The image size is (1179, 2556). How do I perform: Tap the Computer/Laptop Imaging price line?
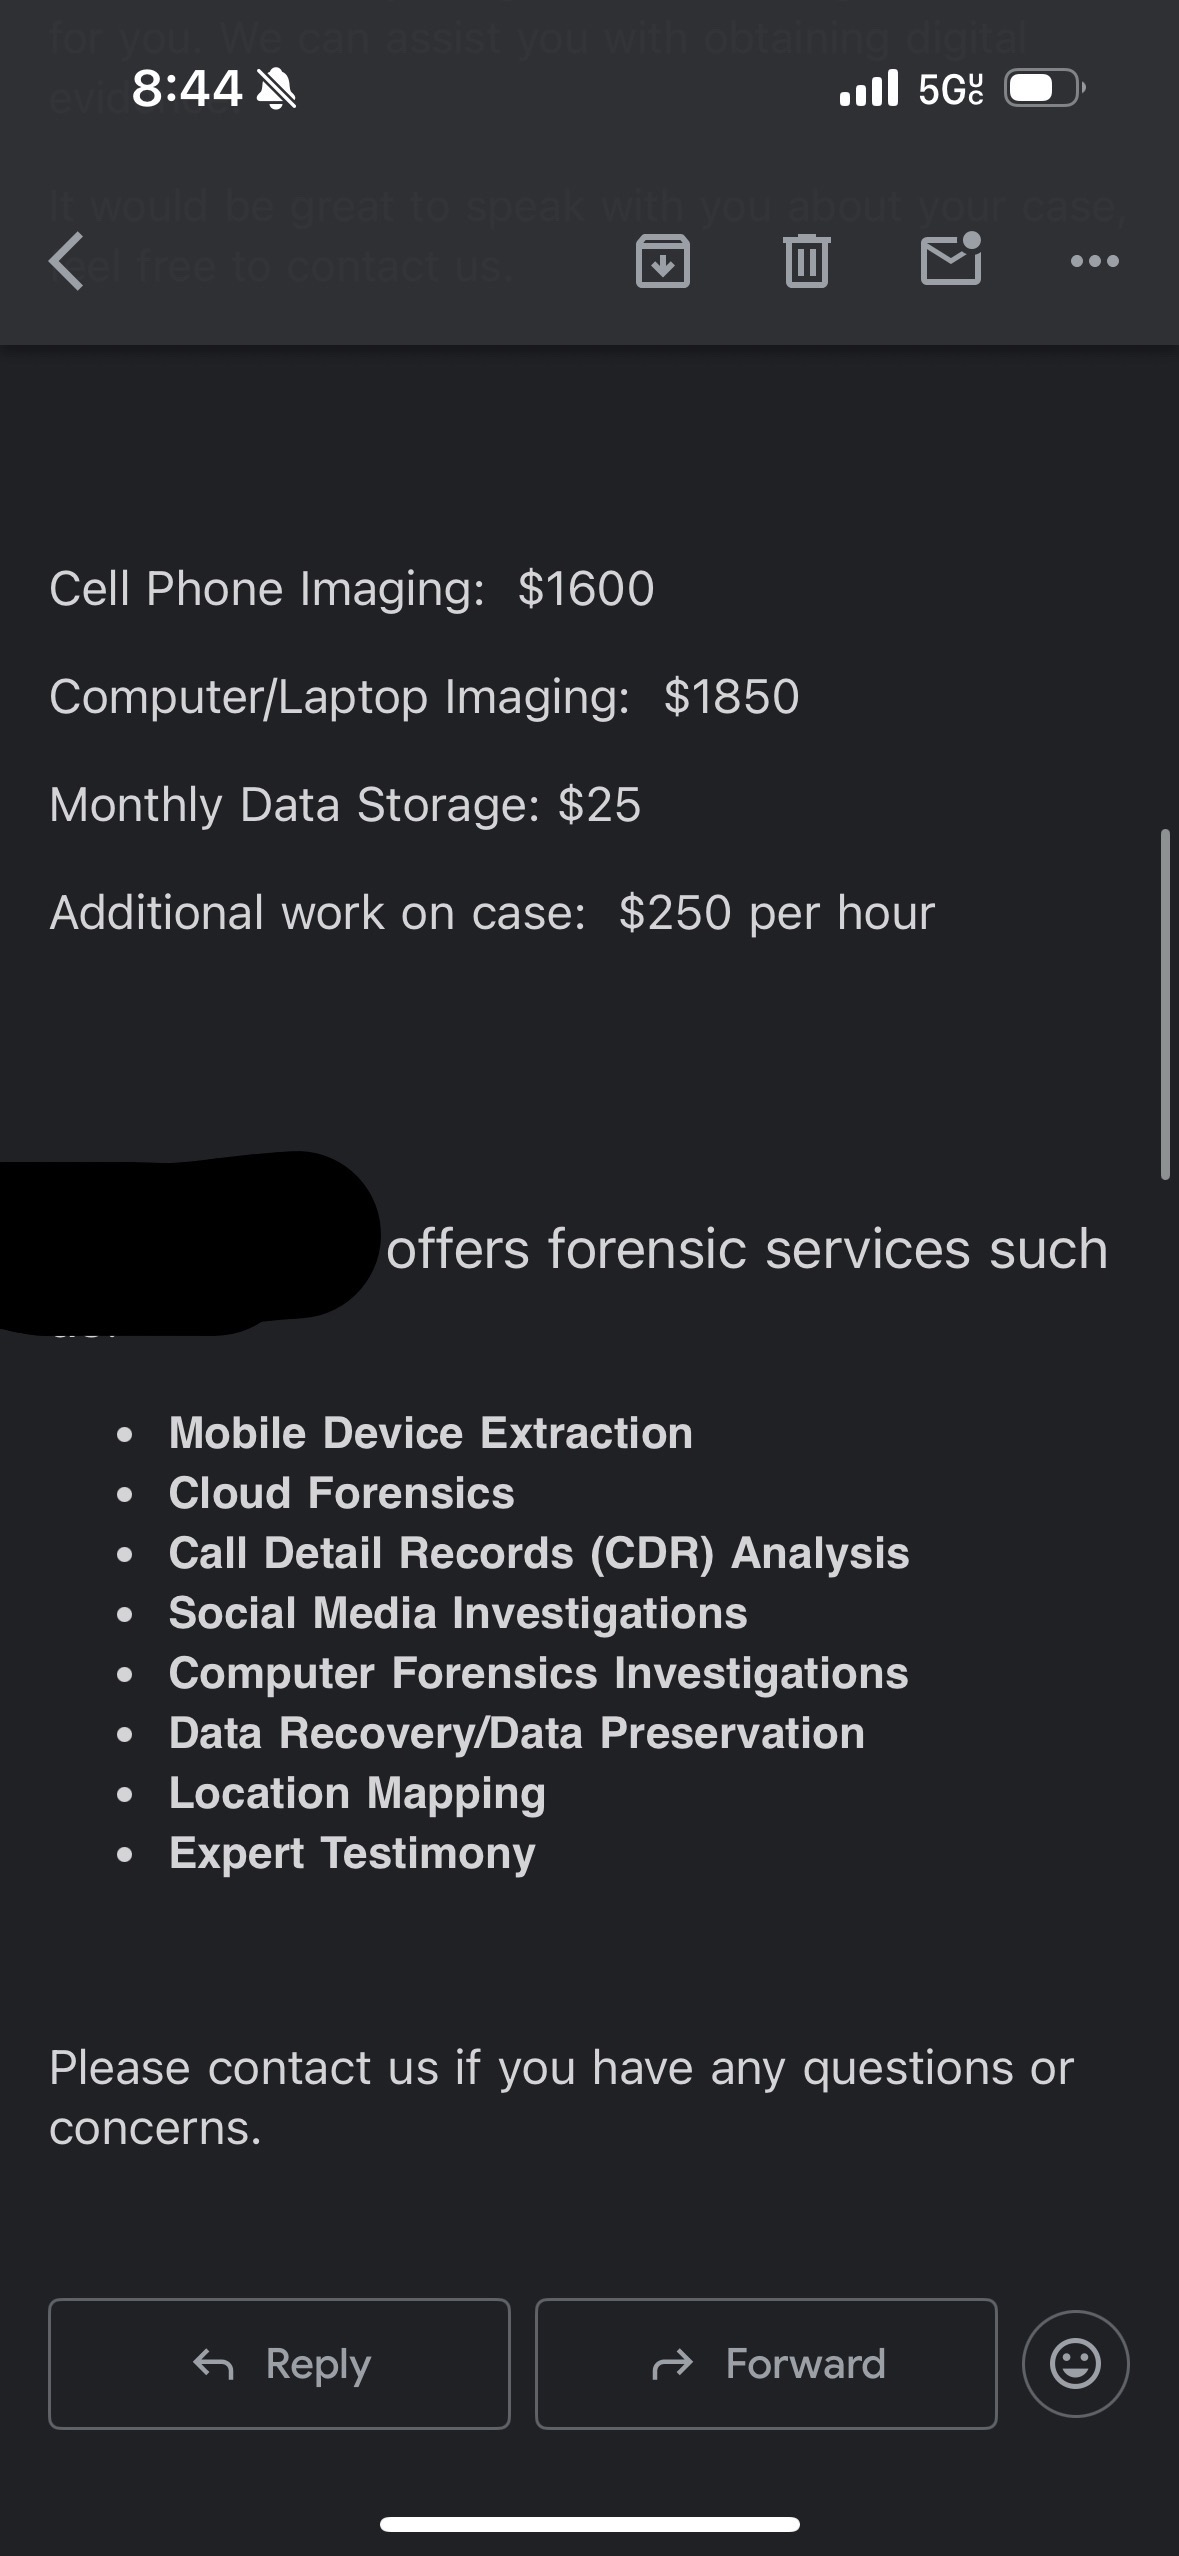click(424, 697)
